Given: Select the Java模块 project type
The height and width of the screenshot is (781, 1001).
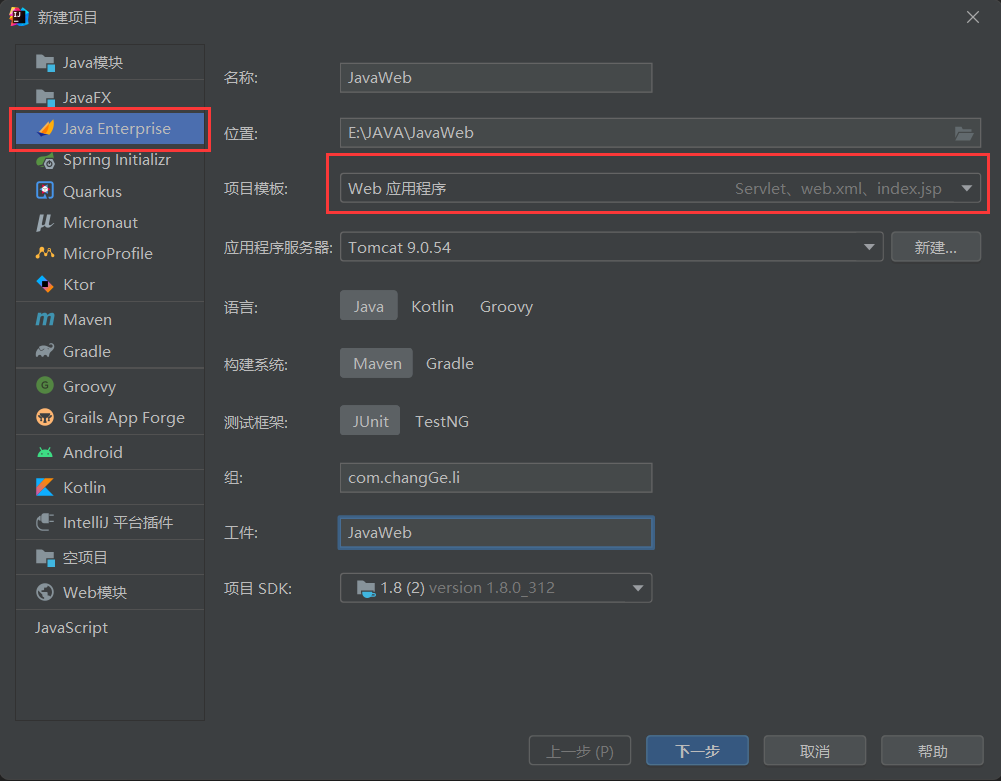Looking at the screenshot, I should [x=110, y=63].
